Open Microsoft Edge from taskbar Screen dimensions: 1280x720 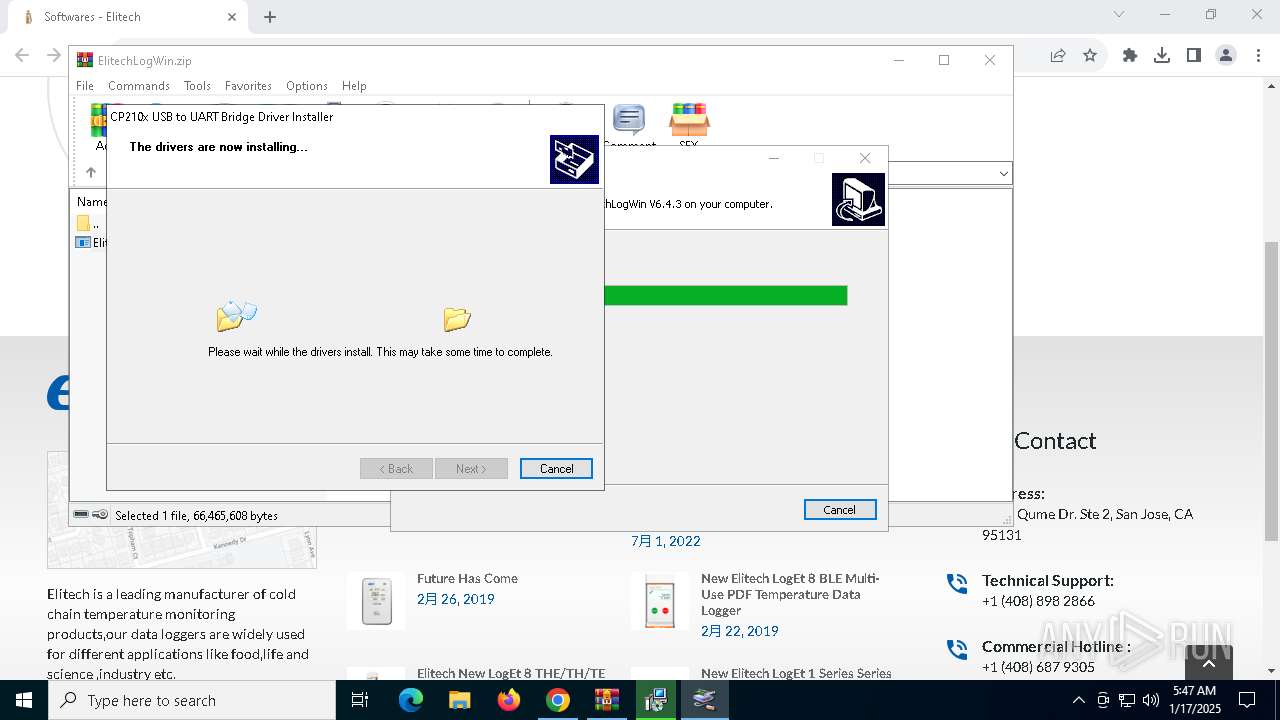click(x=410, y=700)
